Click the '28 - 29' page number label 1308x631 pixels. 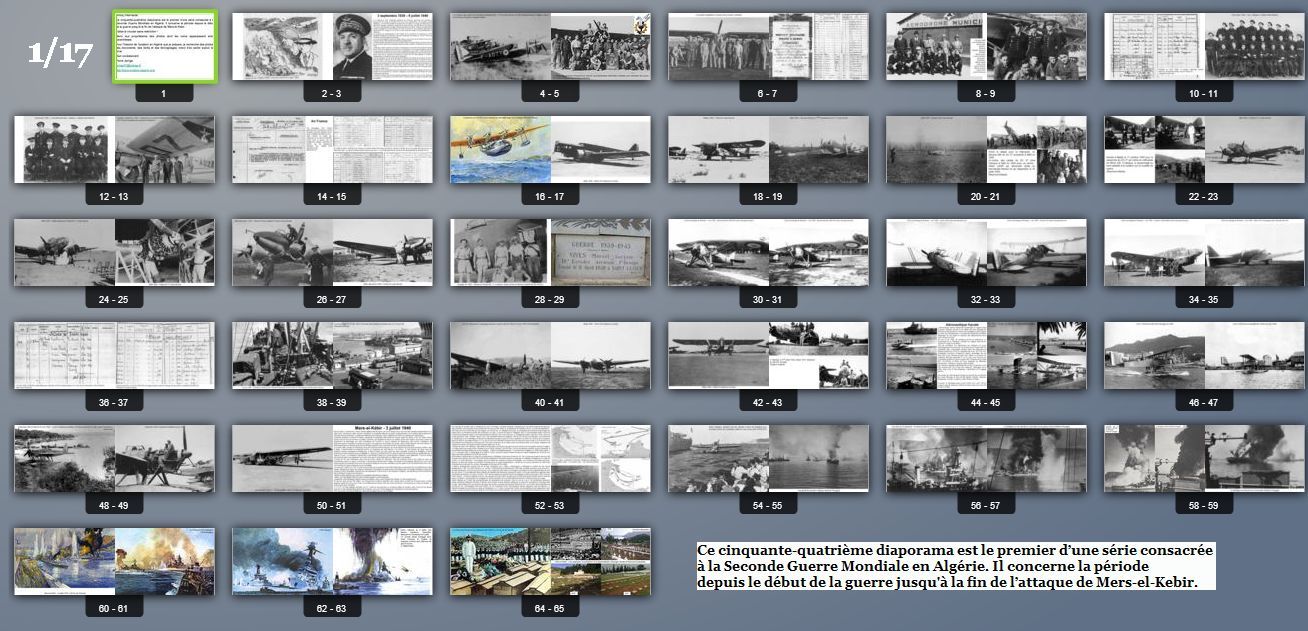coord(550,299)
